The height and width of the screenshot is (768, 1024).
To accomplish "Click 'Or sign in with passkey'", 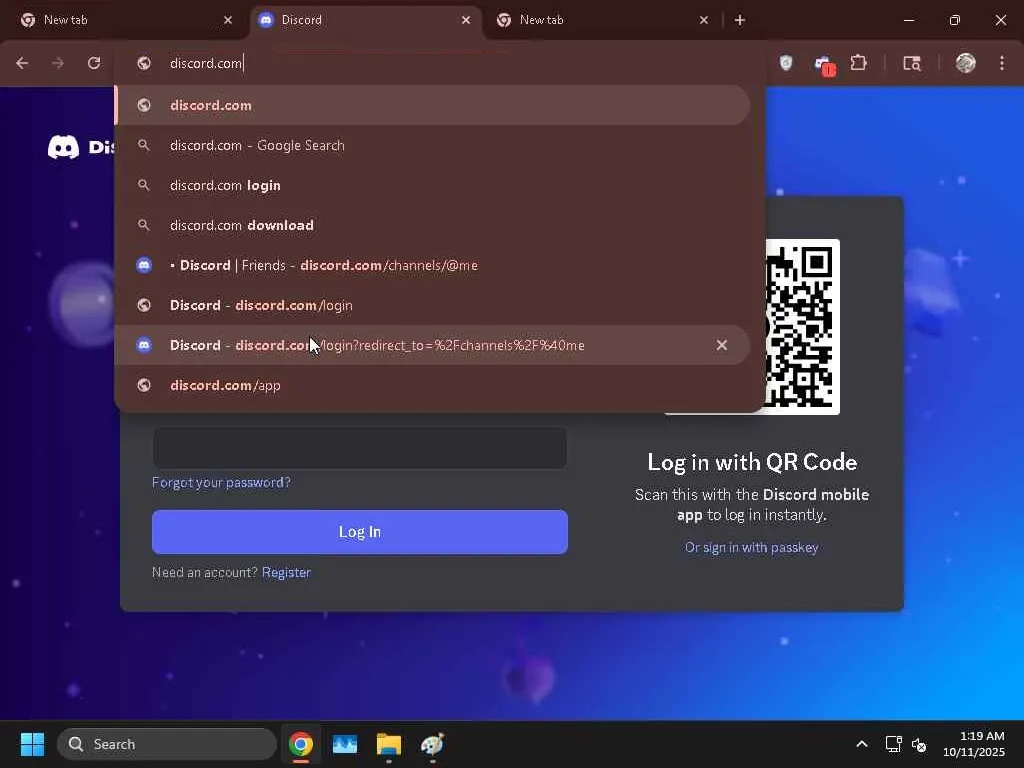I will click(x=752, y=548).
